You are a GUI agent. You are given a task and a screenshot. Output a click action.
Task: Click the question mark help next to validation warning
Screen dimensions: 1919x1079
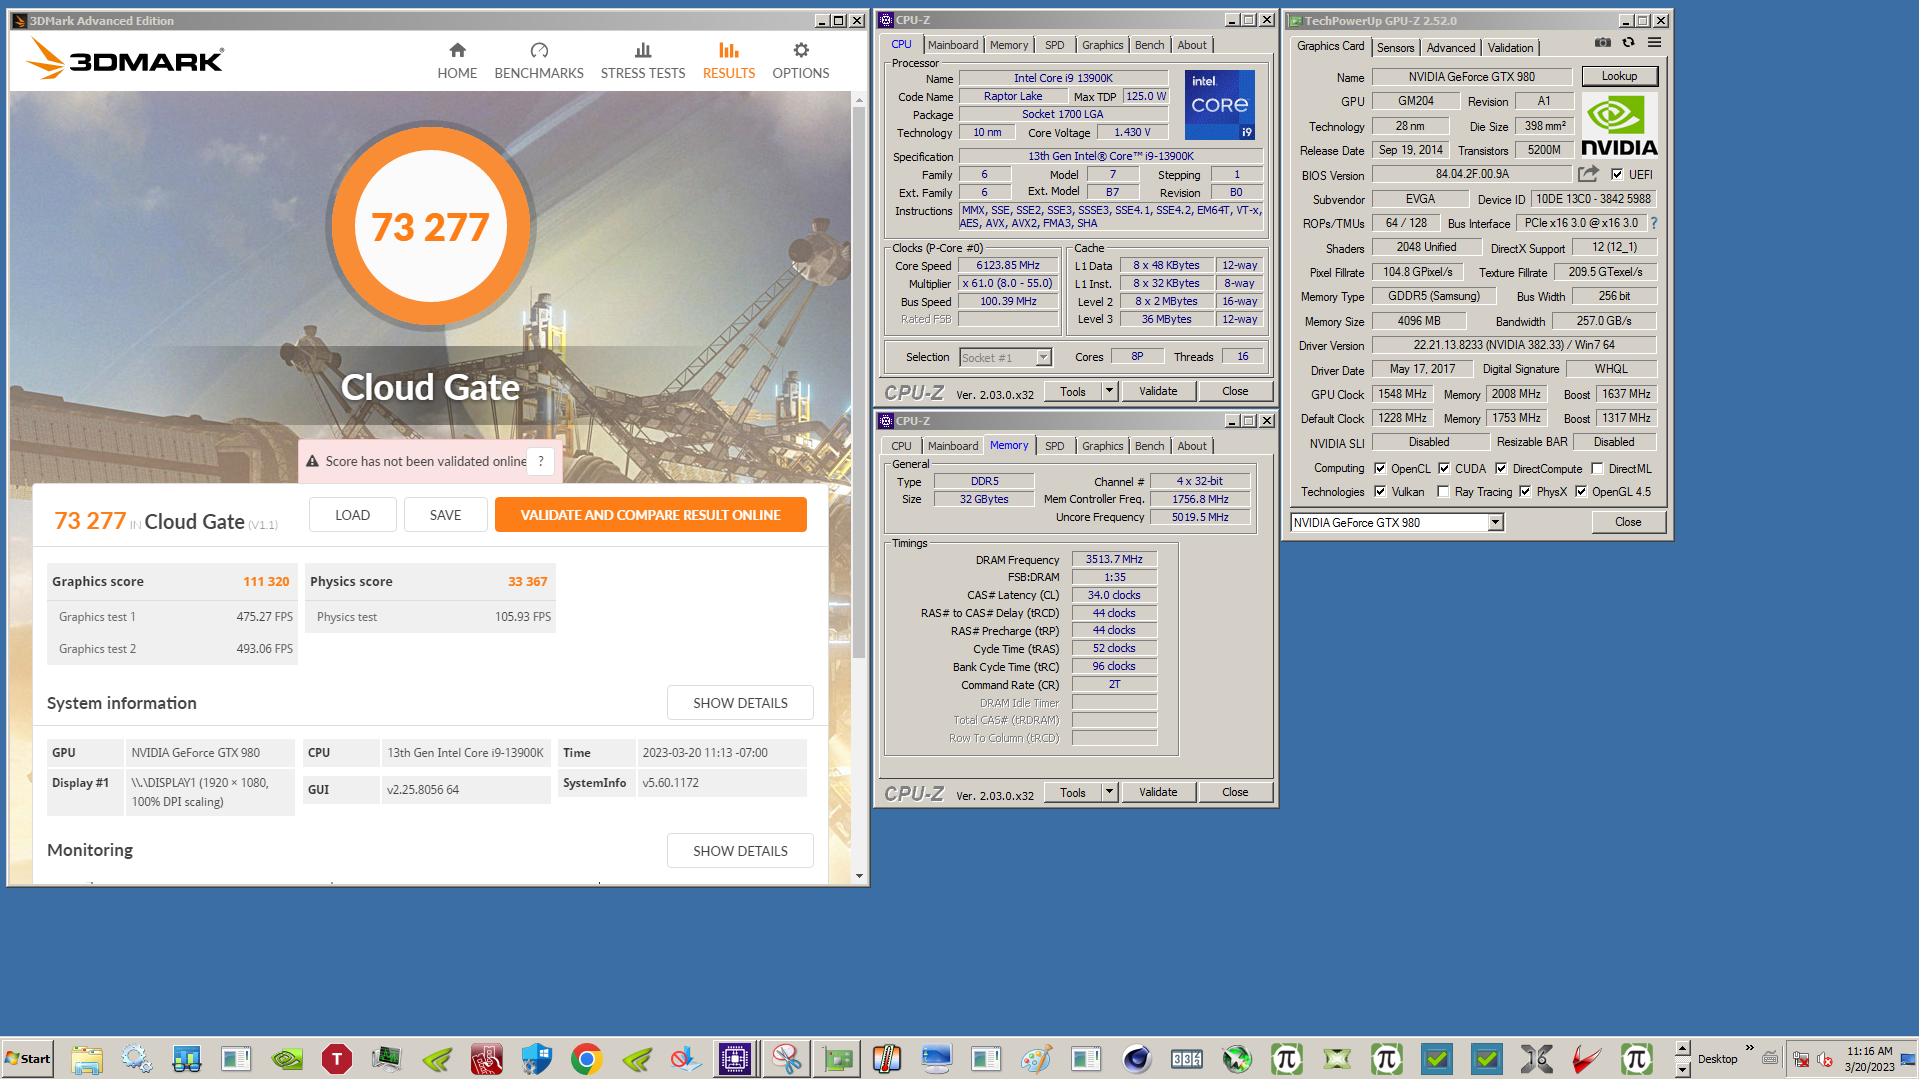[x=541, y=461]
